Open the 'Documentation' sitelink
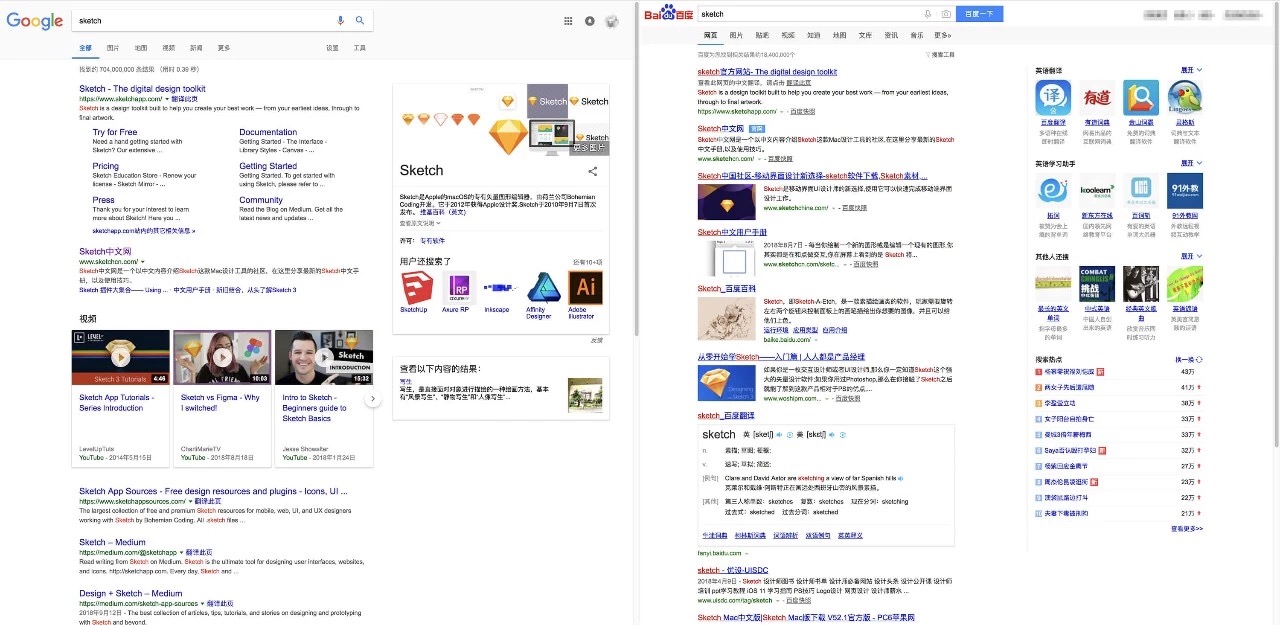Screen dimensions: 1280x625 (268, 132)
